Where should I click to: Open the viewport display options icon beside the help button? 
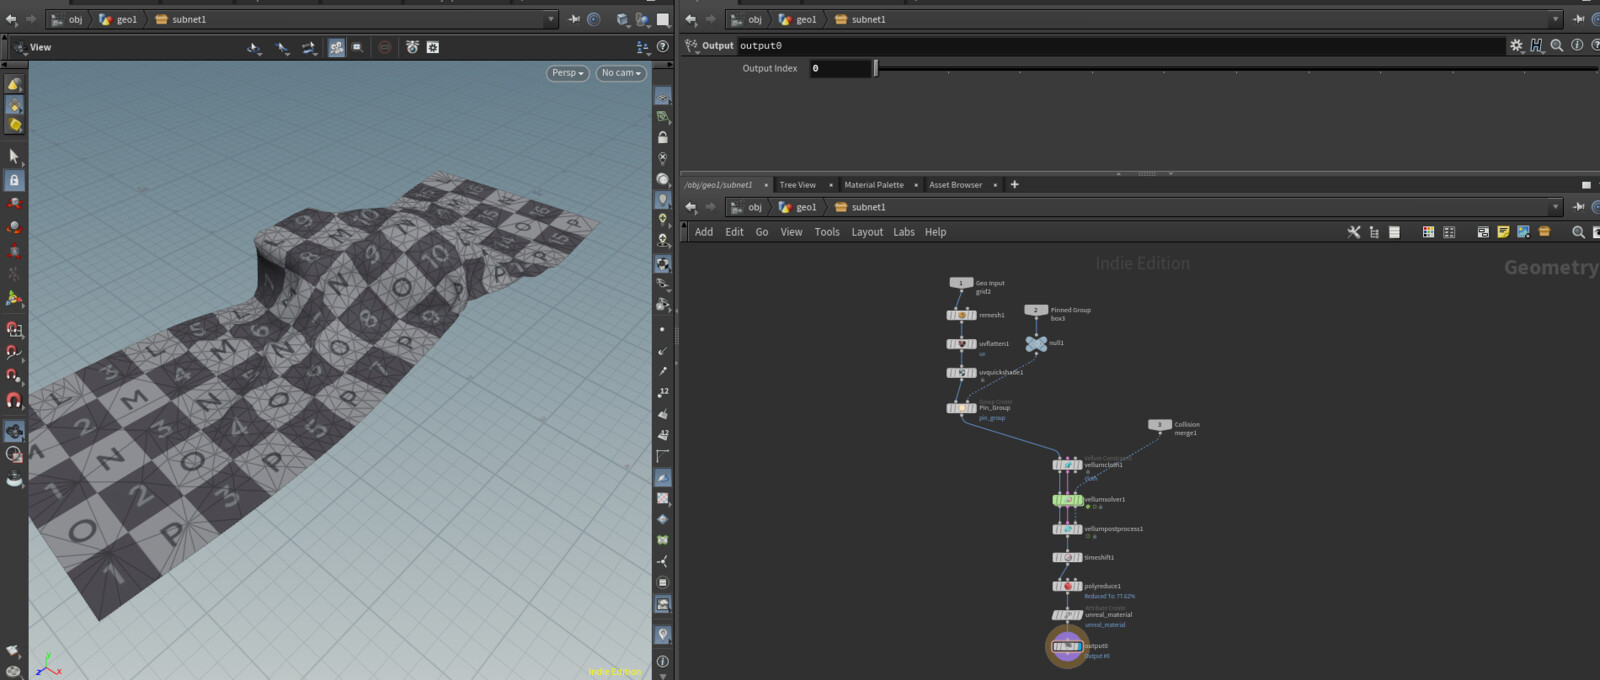coord(642,46)
